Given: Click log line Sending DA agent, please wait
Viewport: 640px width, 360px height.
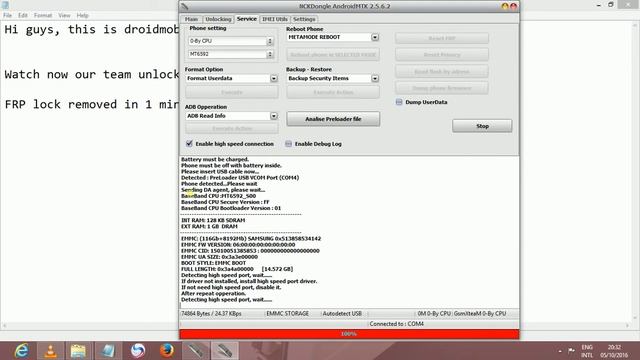Looking at the screenshot, I should tap(223, 190).
